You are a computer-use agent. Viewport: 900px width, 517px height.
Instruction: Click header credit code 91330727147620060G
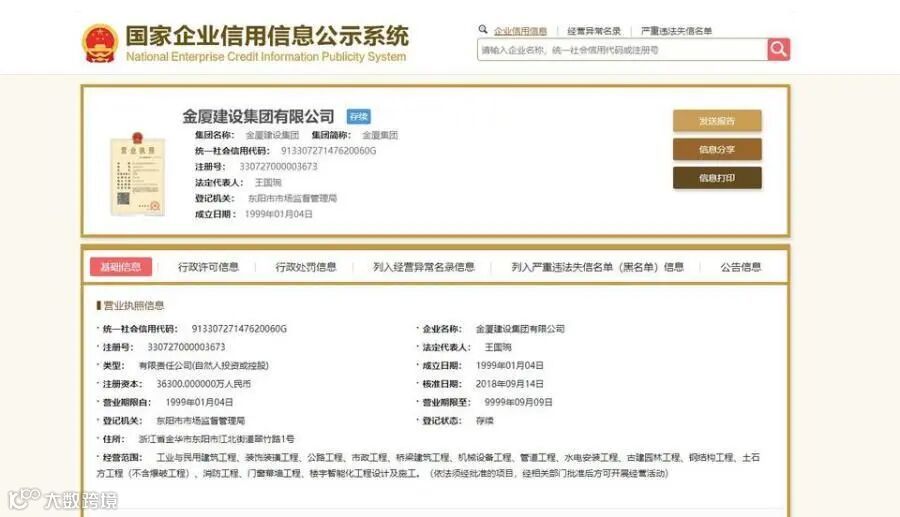tap(328, 150)
